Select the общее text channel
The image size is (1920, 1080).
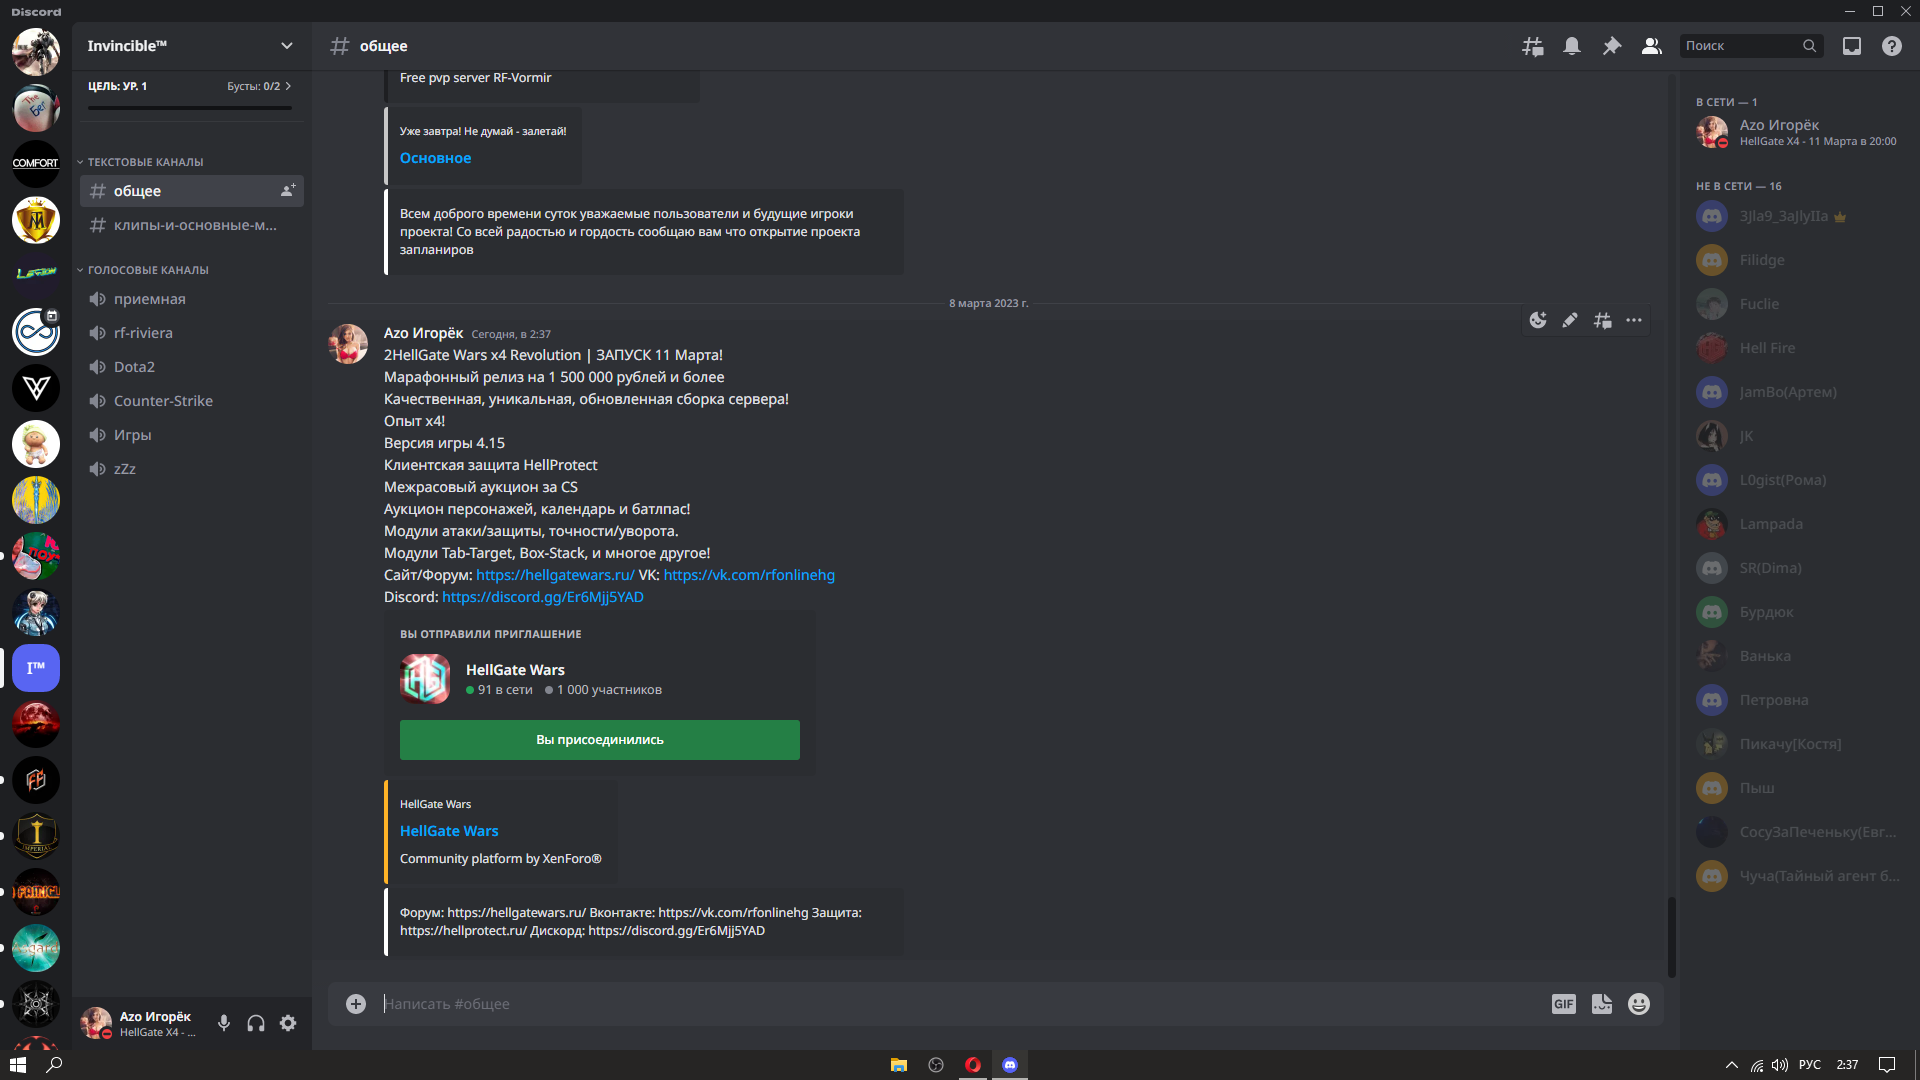[x=192, y=191]
